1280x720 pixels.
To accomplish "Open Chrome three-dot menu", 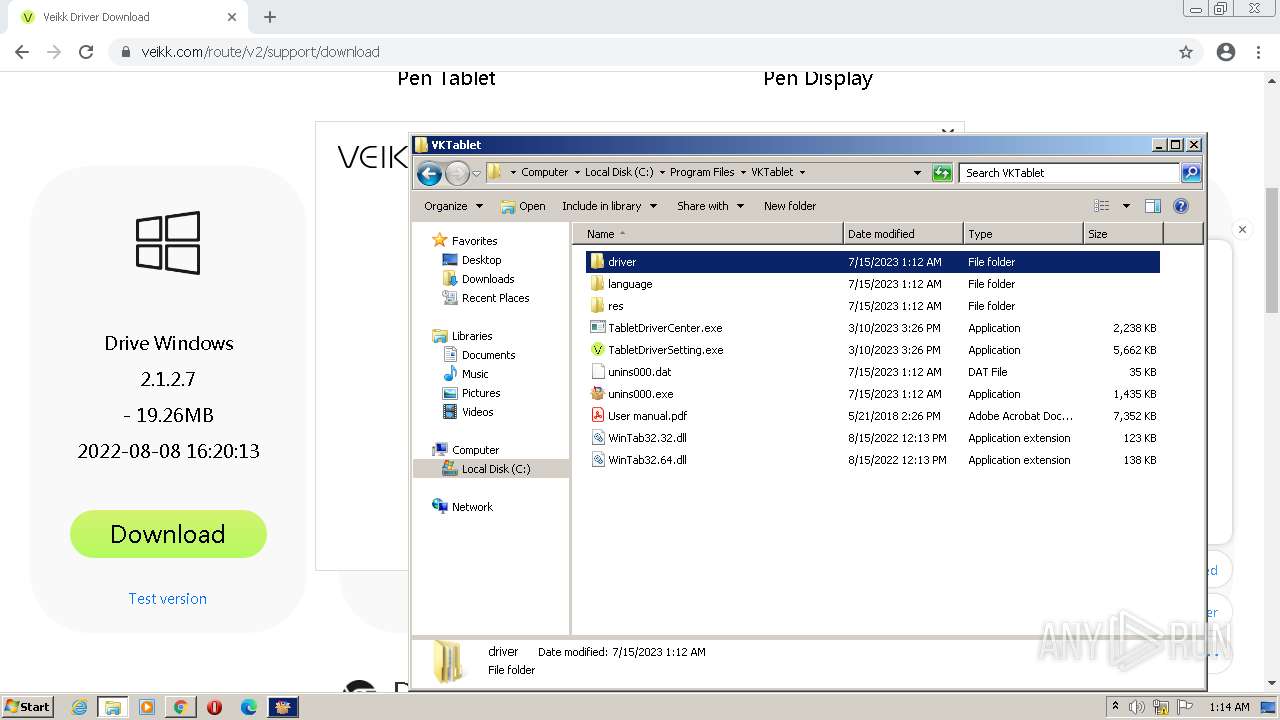I will pyautogui.click(x=1258, y=52).
